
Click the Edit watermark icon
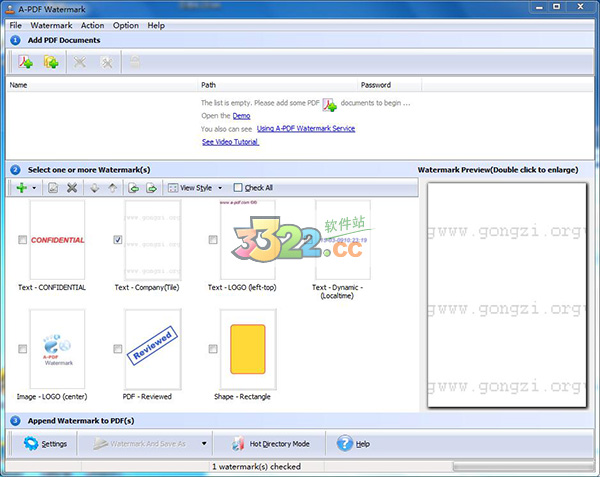click(53, 188)
